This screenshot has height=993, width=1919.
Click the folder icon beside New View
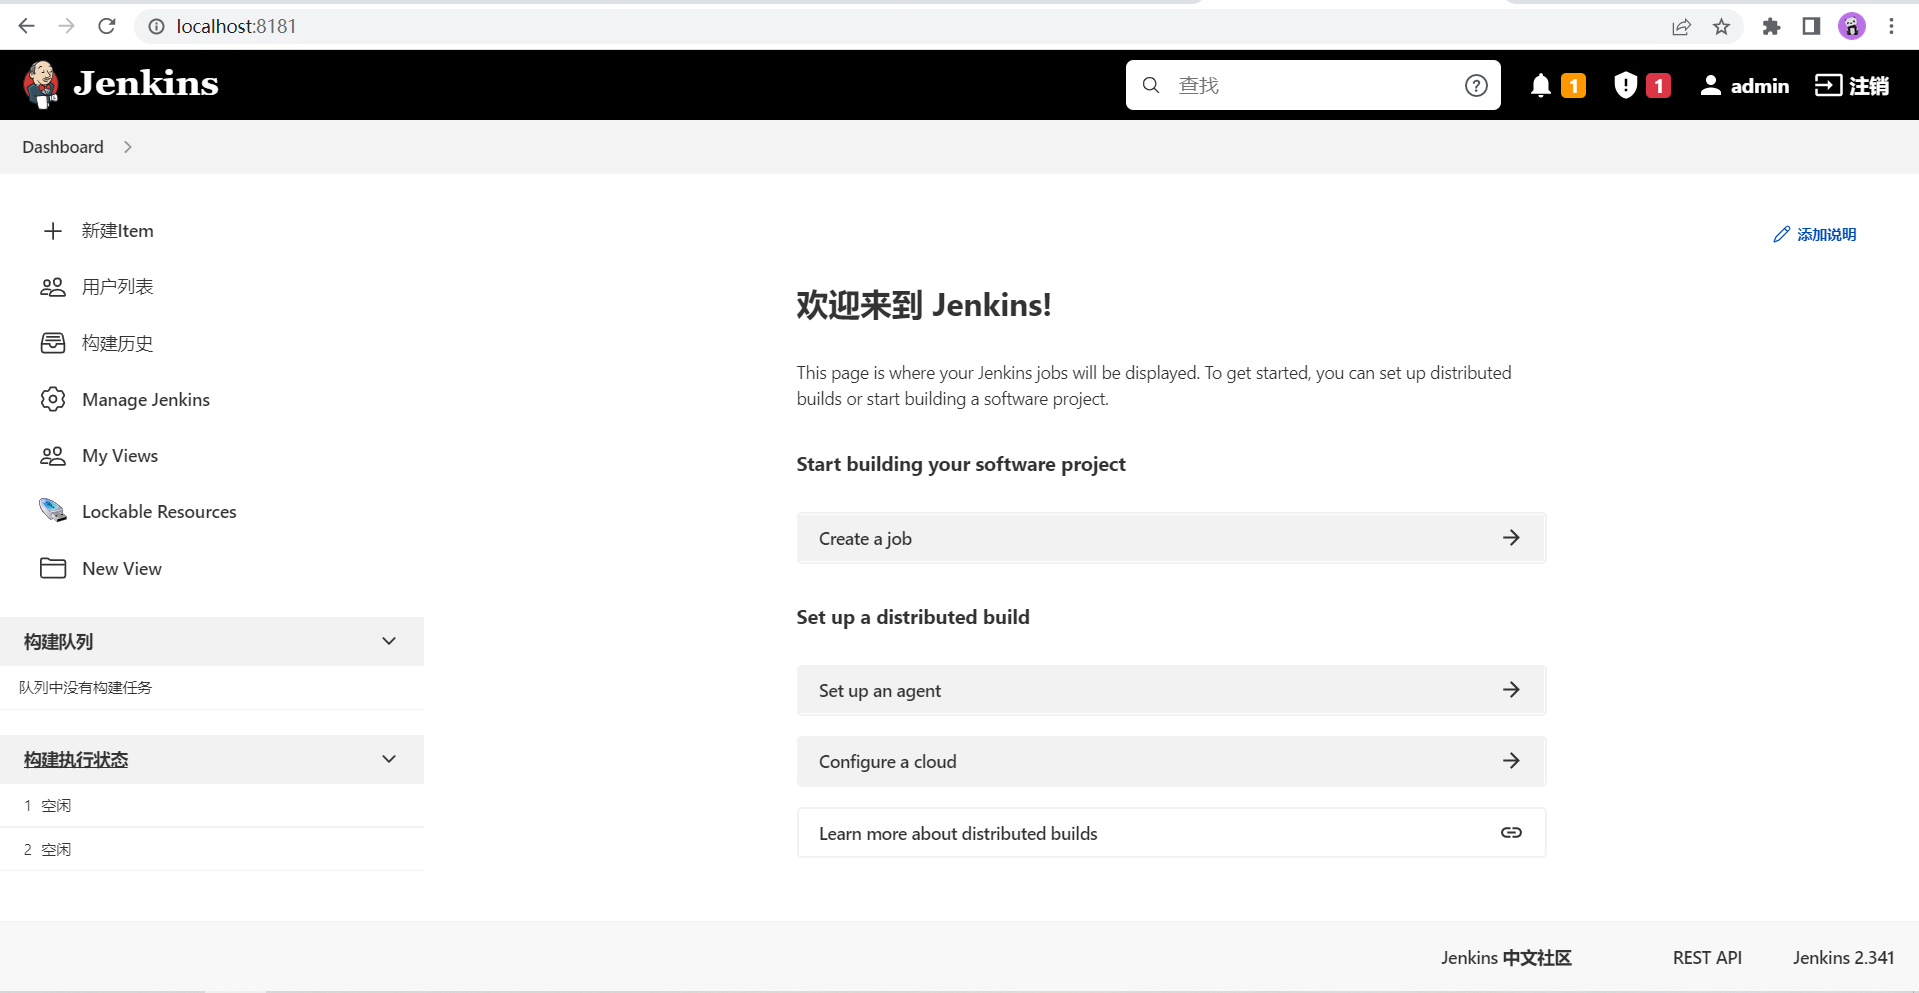pos(53,568)
